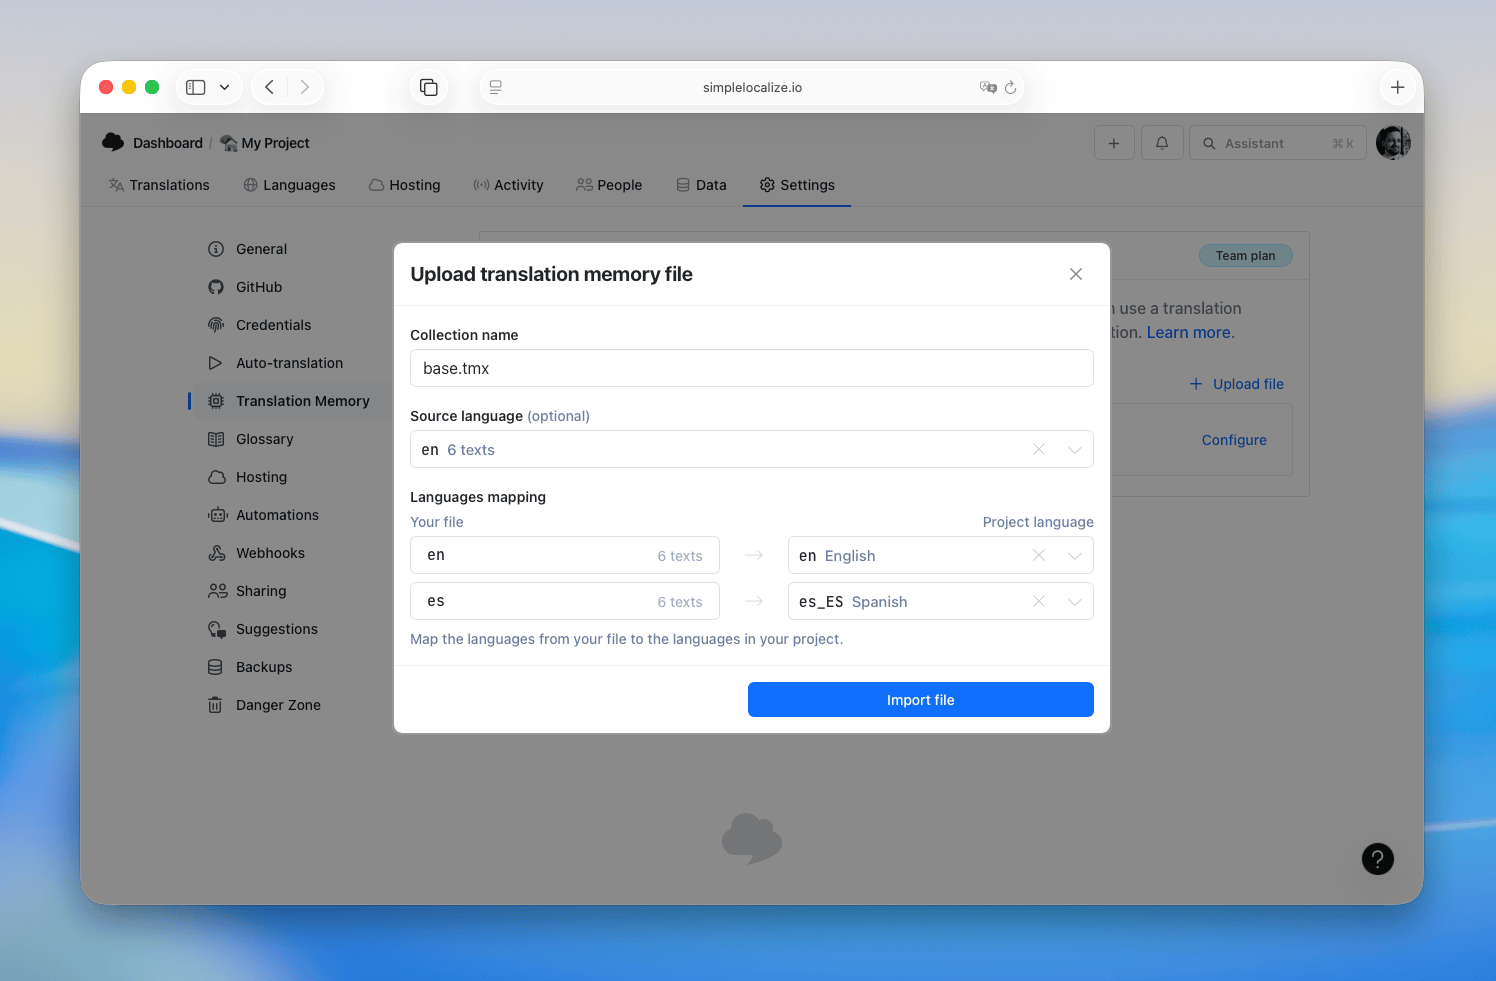Toggle Safari sidebar panel
1496x981 pixels.
[196, 88]
